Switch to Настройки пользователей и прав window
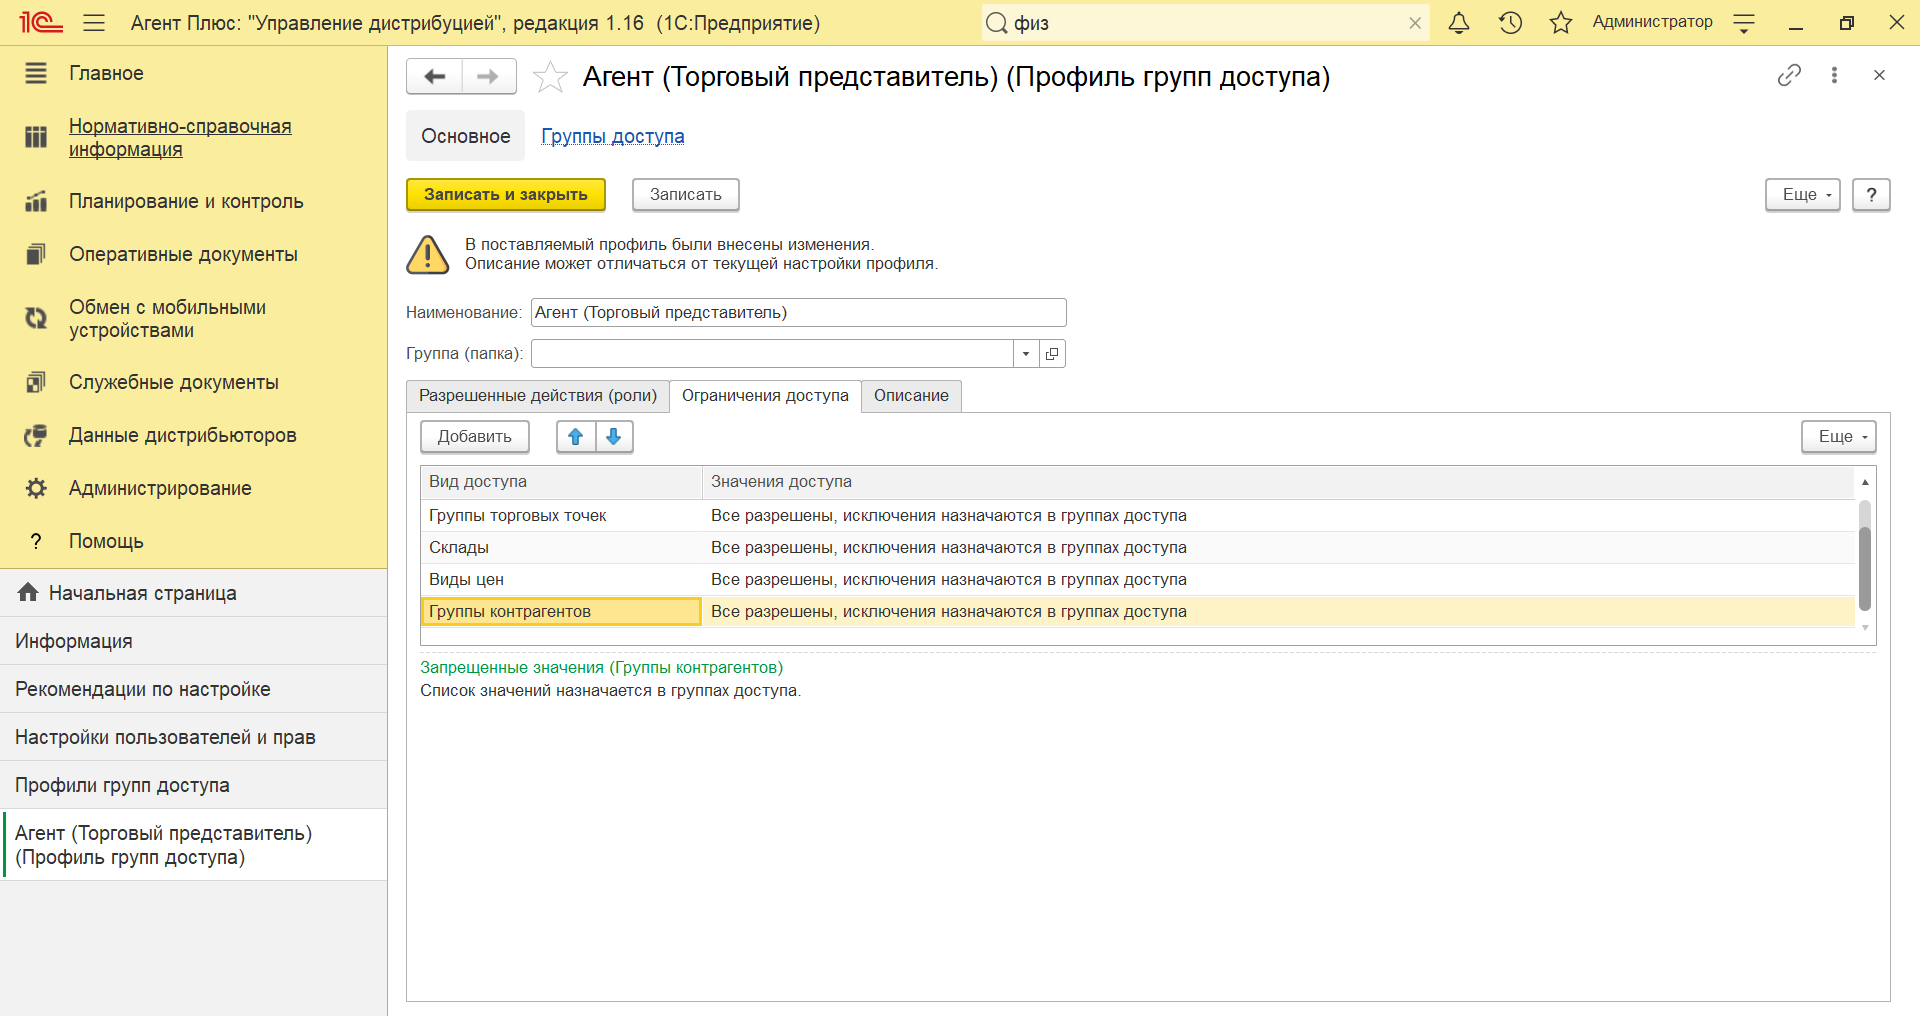The width and height of the screenshot is (1920, 1016). (x=193, y=737)
